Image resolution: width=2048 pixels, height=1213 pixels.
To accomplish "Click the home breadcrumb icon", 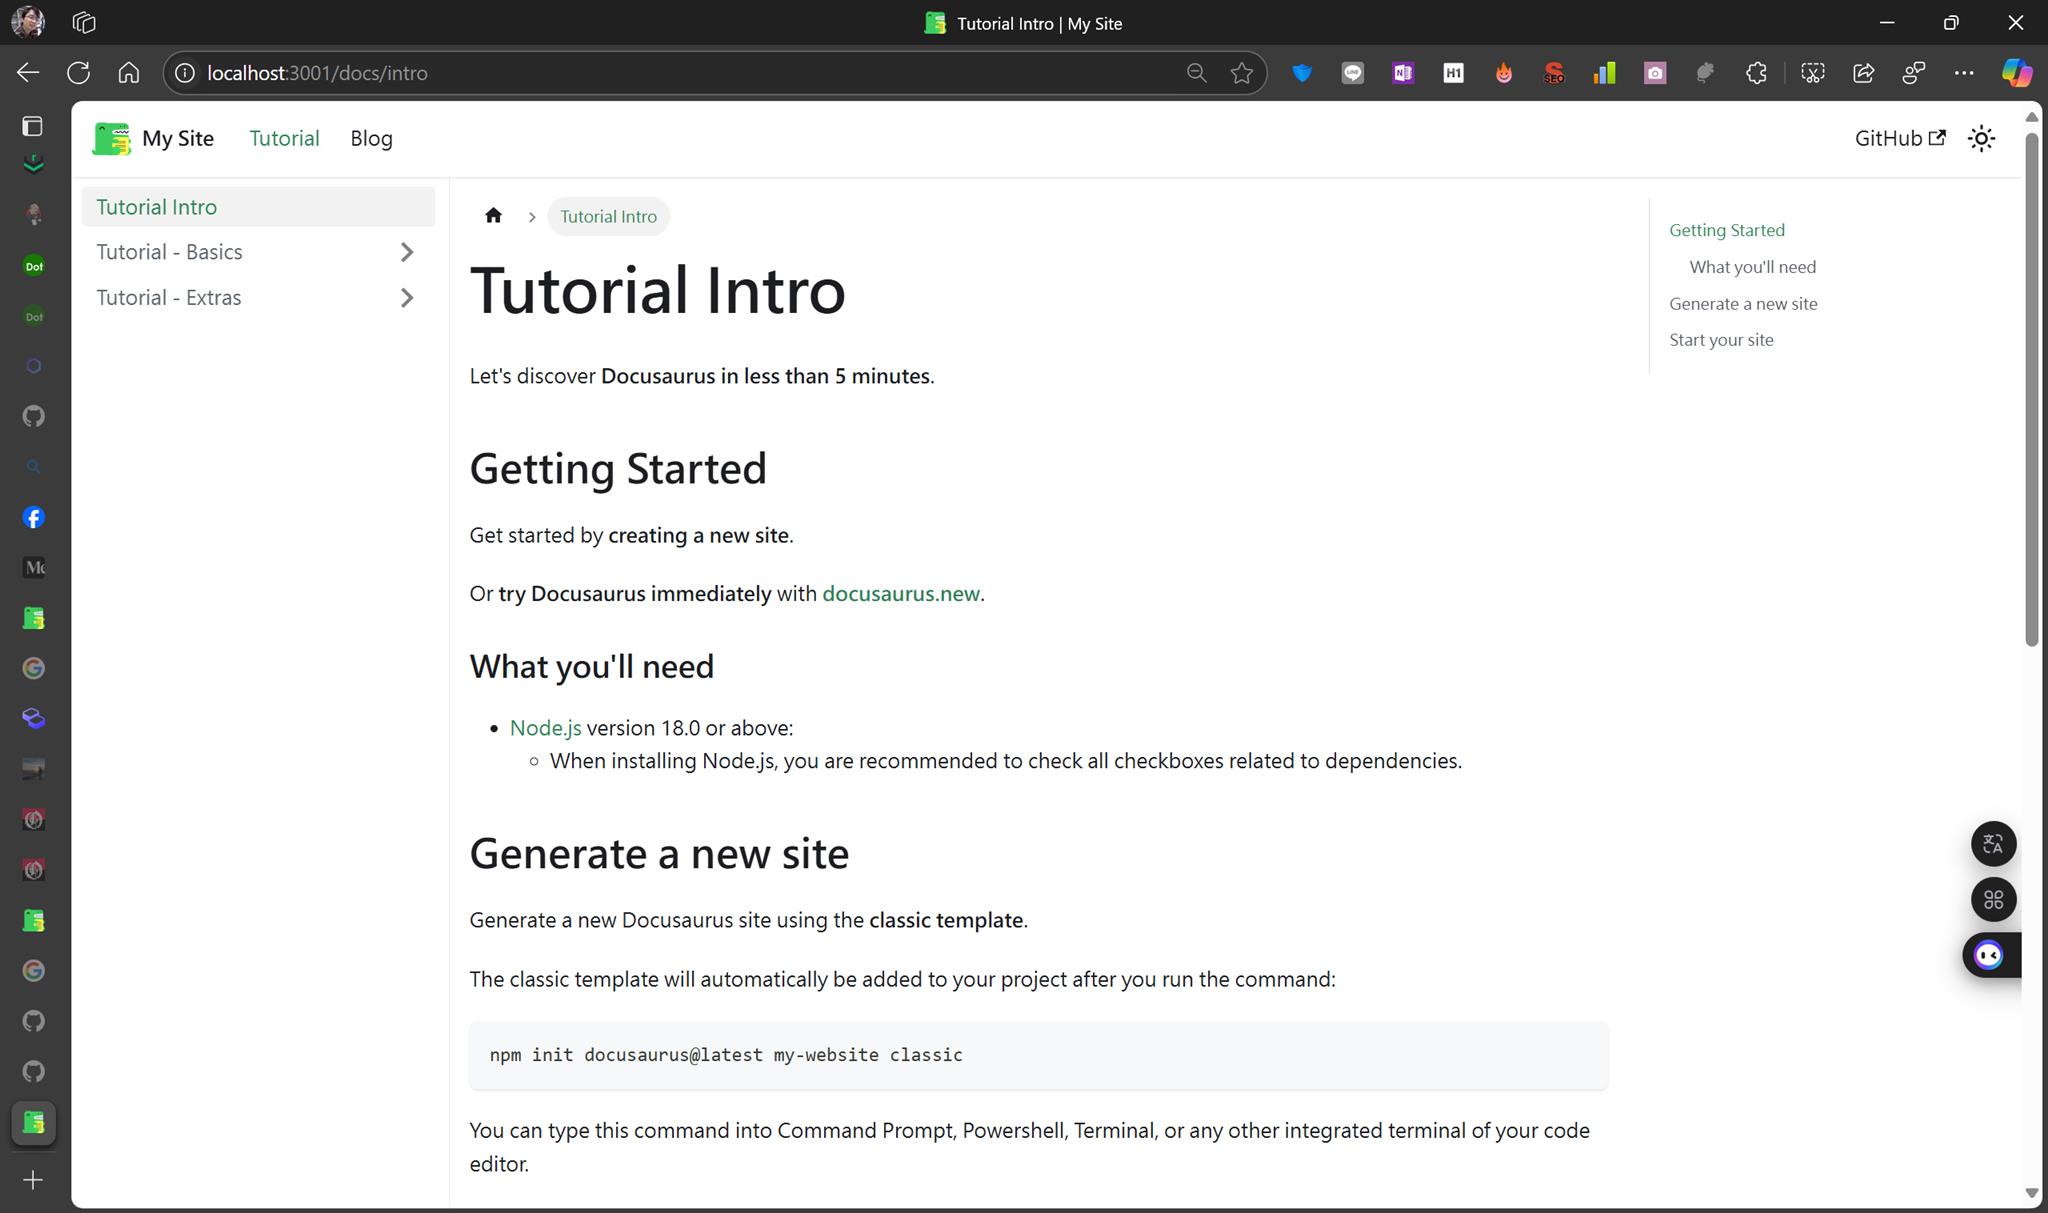I will coord(493,216).
